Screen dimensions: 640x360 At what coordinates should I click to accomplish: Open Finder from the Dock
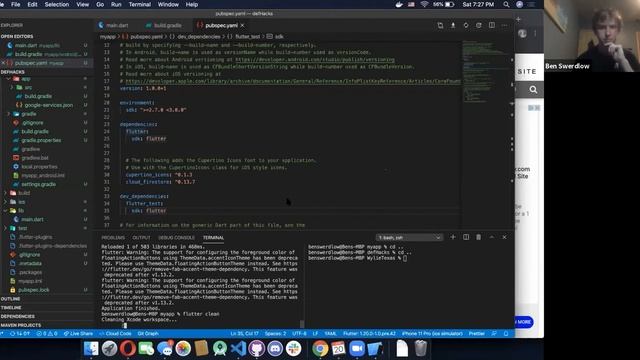coord(91,349)
